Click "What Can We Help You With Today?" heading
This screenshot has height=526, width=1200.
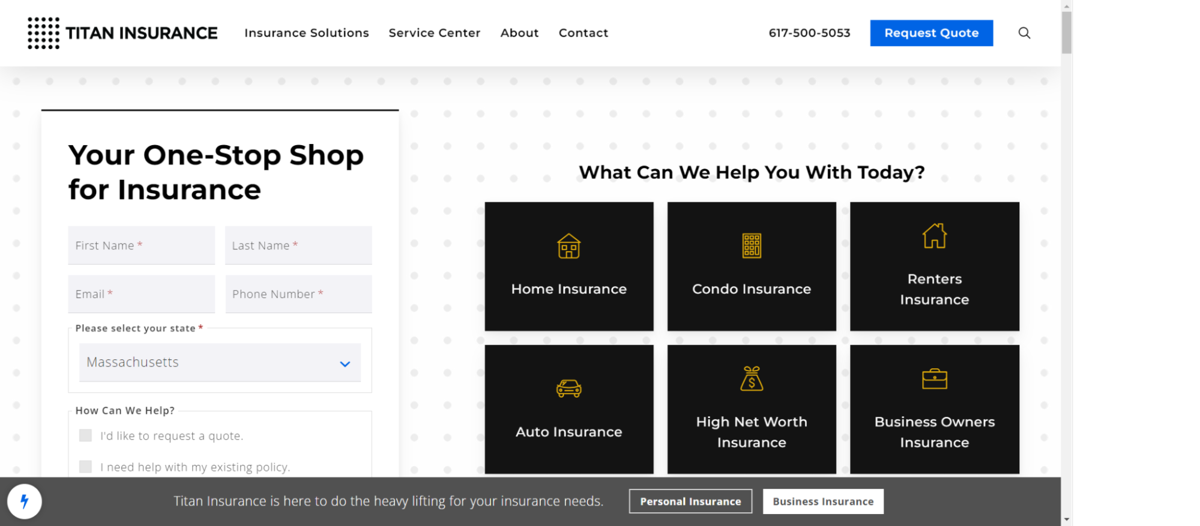(x=752, y=172)
